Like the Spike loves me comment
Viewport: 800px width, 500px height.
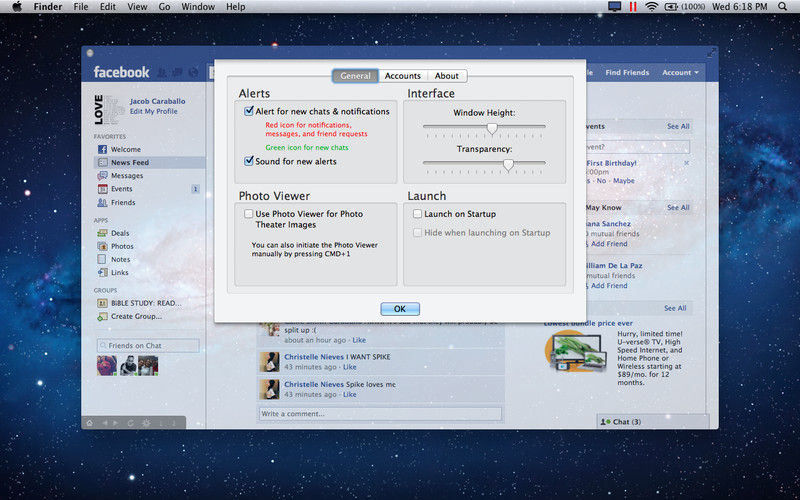click(349, 394)
